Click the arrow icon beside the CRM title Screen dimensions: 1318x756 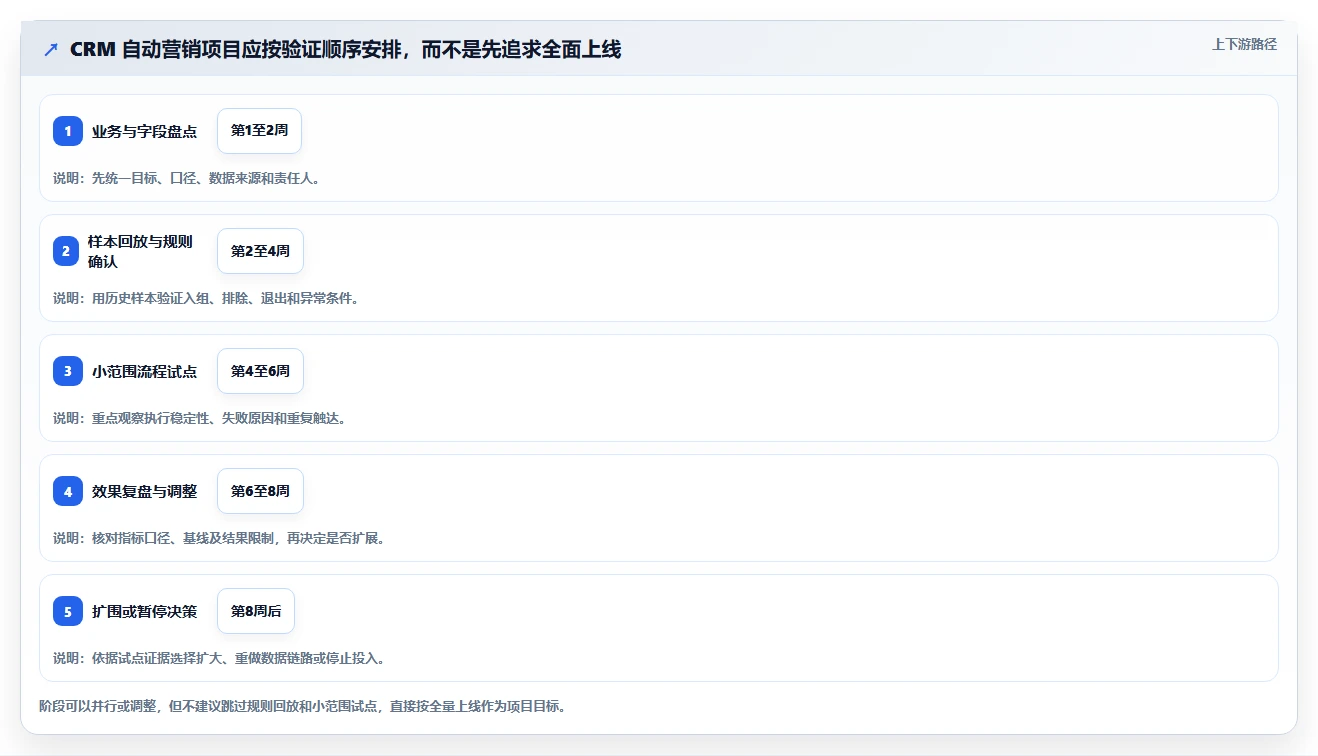tap(51, 50)
